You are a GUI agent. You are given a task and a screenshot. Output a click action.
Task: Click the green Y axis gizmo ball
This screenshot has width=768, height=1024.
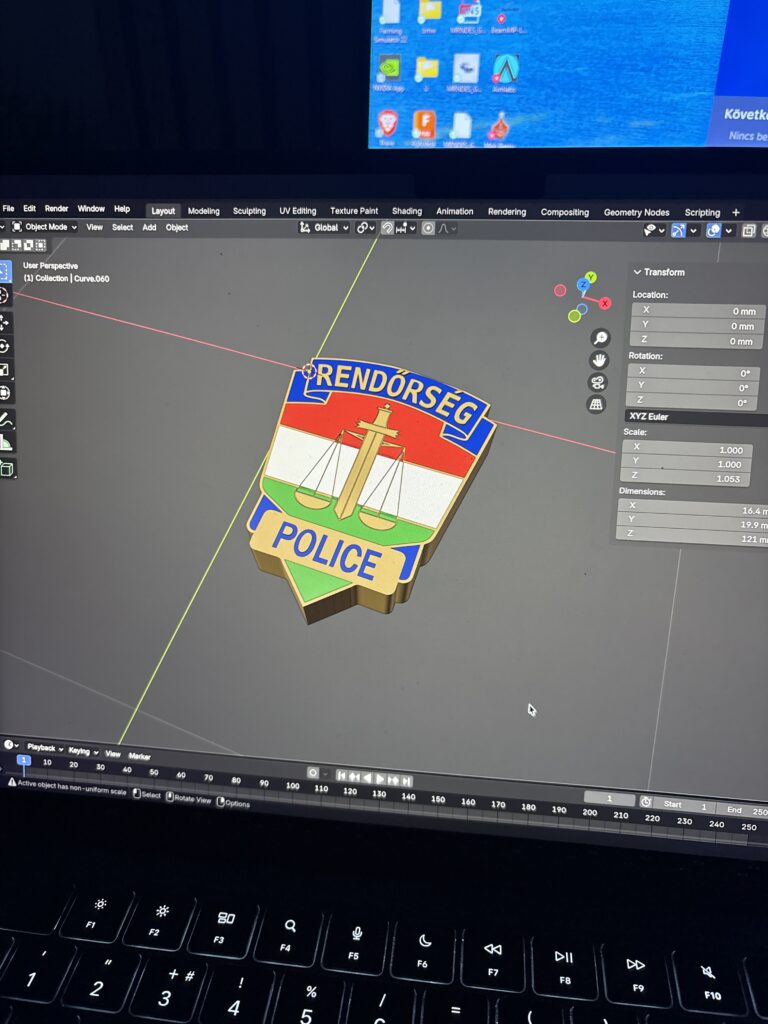pos(590,277)
